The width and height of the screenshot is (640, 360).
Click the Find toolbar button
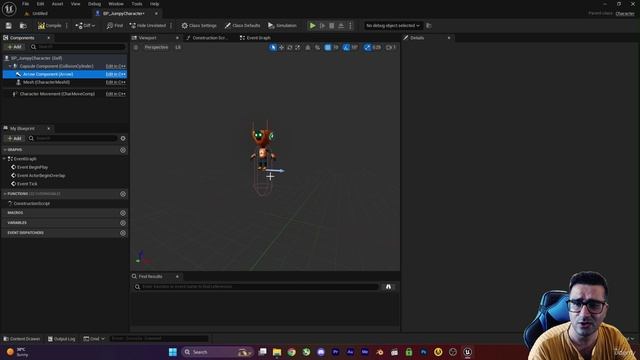click(115, 26)
